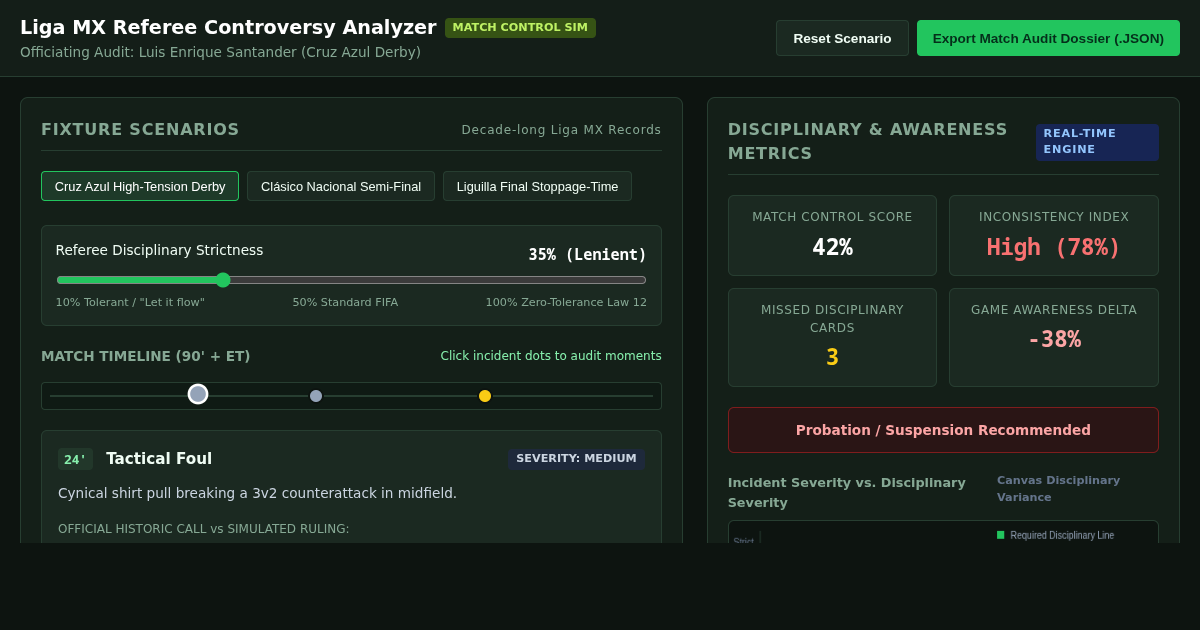The image size is (1200, 630).
Task: Click the 100% Zero-Tolerance Law 12 label
Action: click(566, 302)
